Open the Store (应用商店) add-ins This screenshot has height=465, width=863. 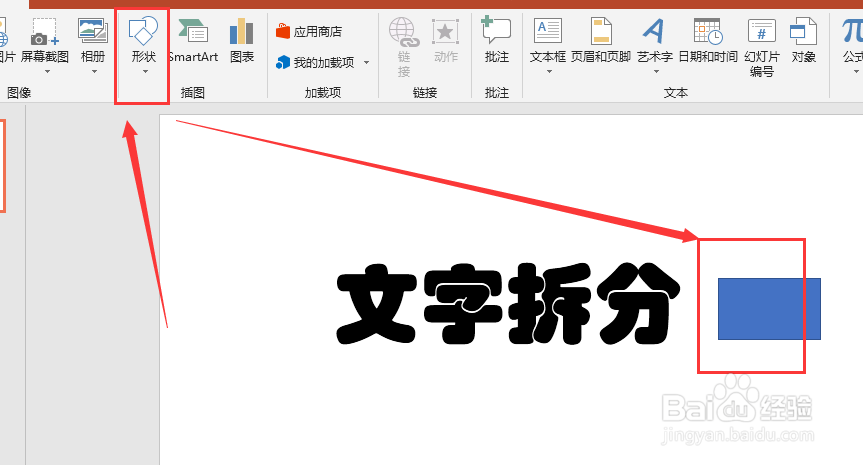309,31
